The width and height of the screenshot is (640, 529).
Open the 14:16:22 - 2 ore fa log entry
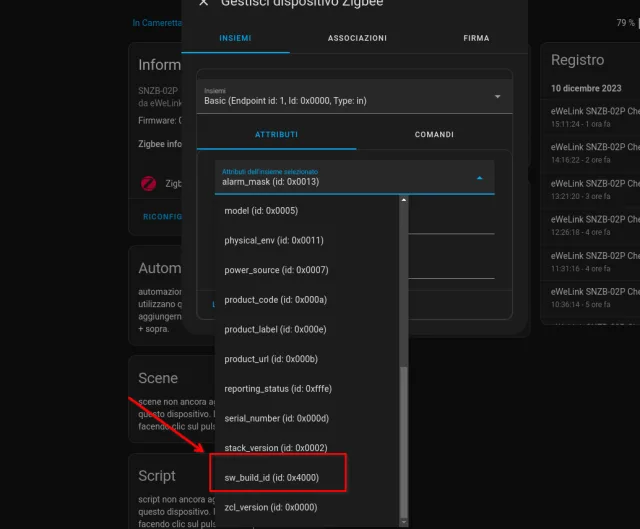pos(595,153)
